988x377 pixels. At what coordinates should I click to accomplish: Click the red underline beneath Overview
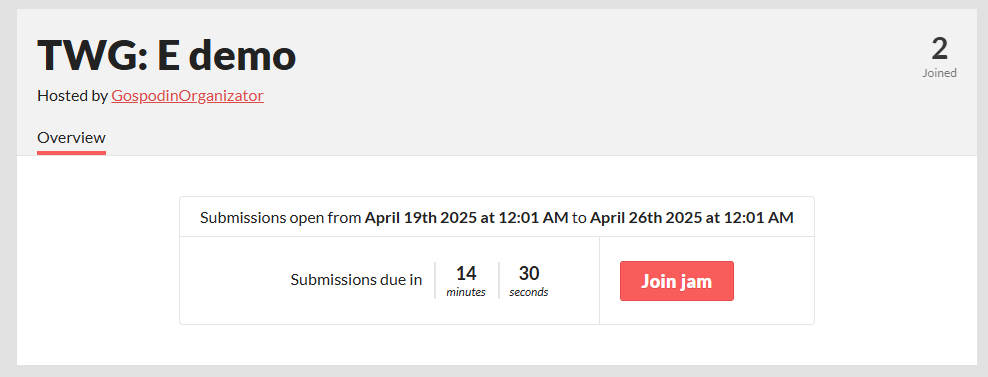pos(71,153)
